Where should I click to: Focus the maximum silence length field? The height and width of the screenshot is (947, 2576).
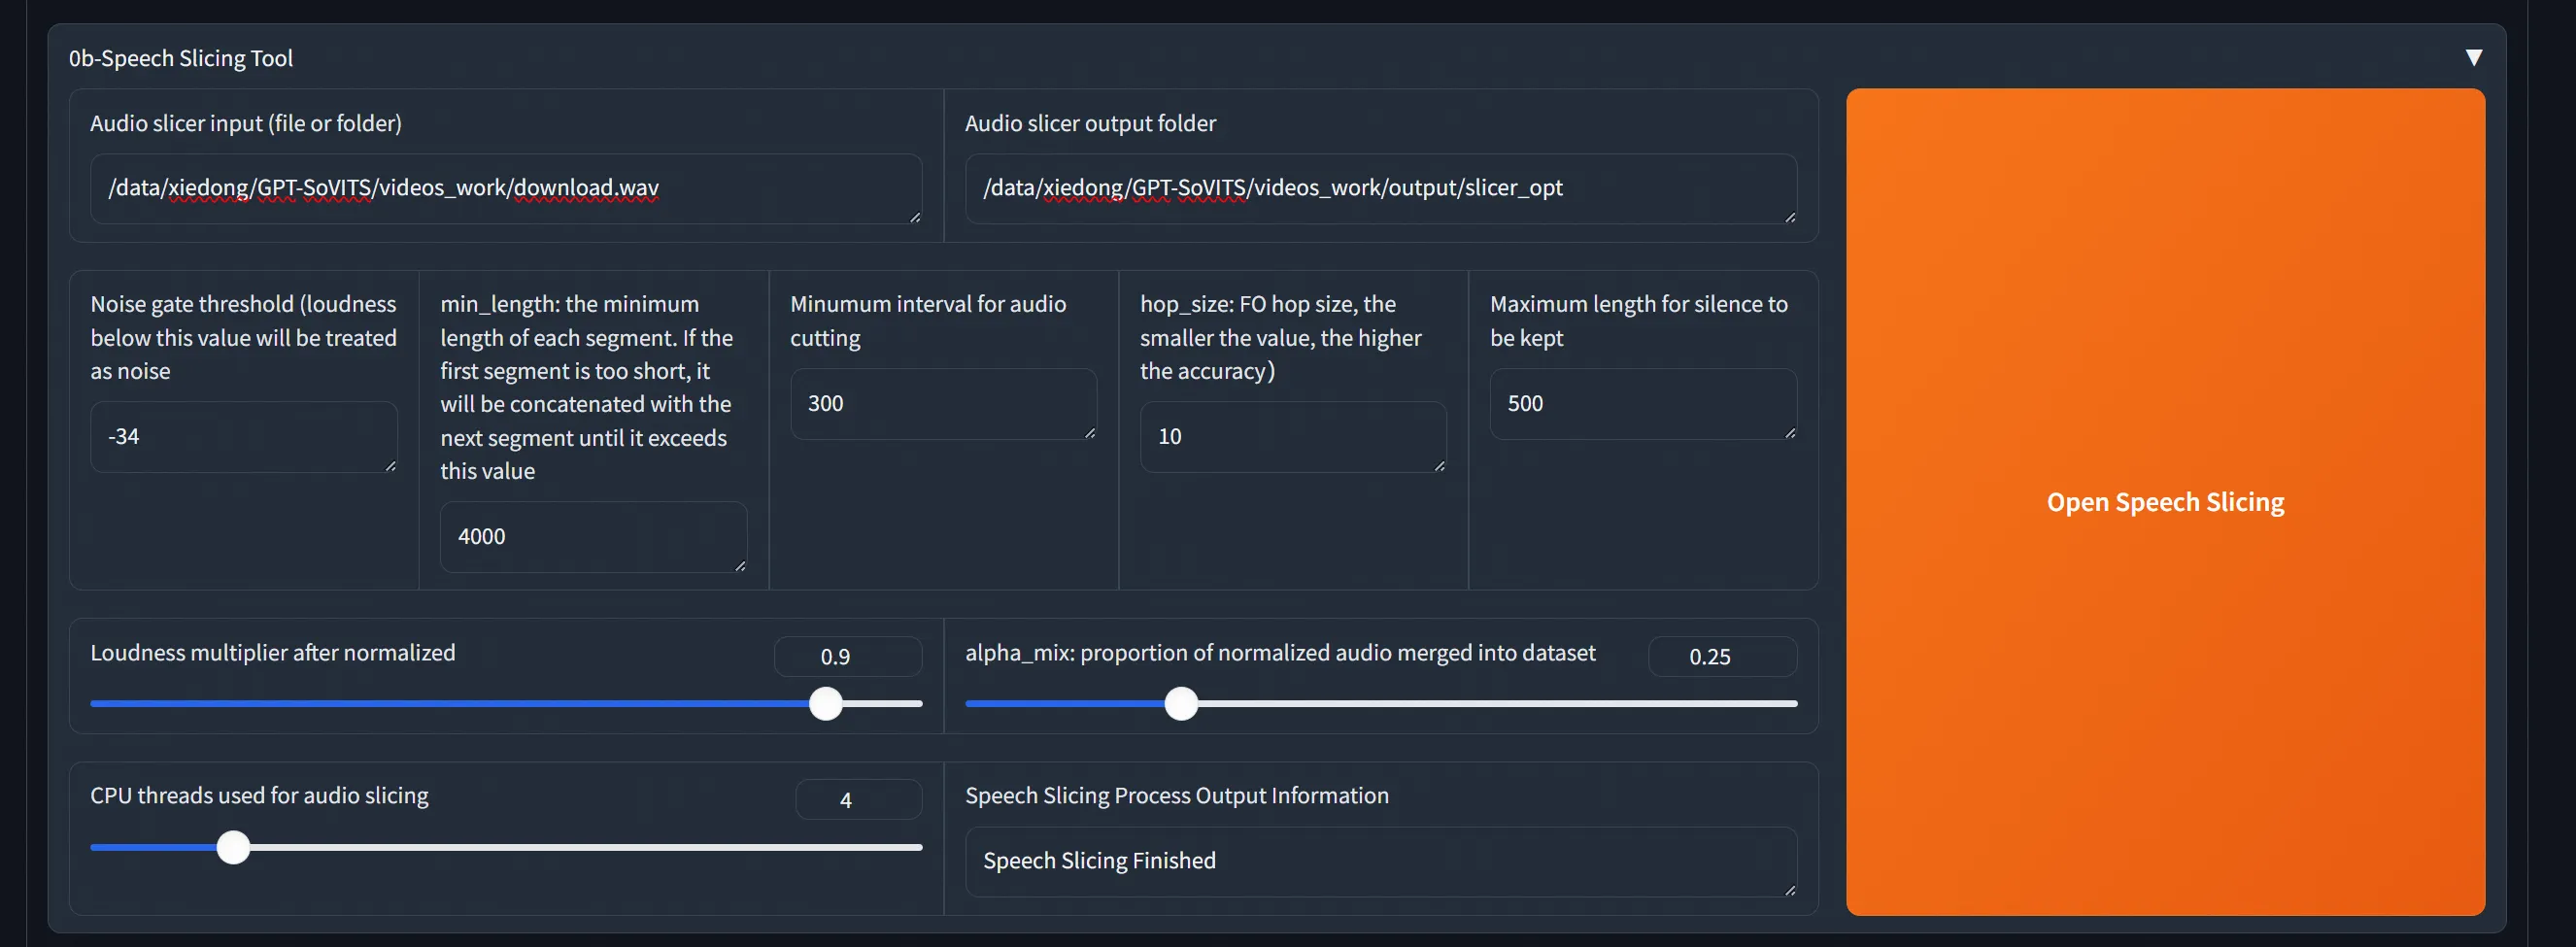point(1642,404)
